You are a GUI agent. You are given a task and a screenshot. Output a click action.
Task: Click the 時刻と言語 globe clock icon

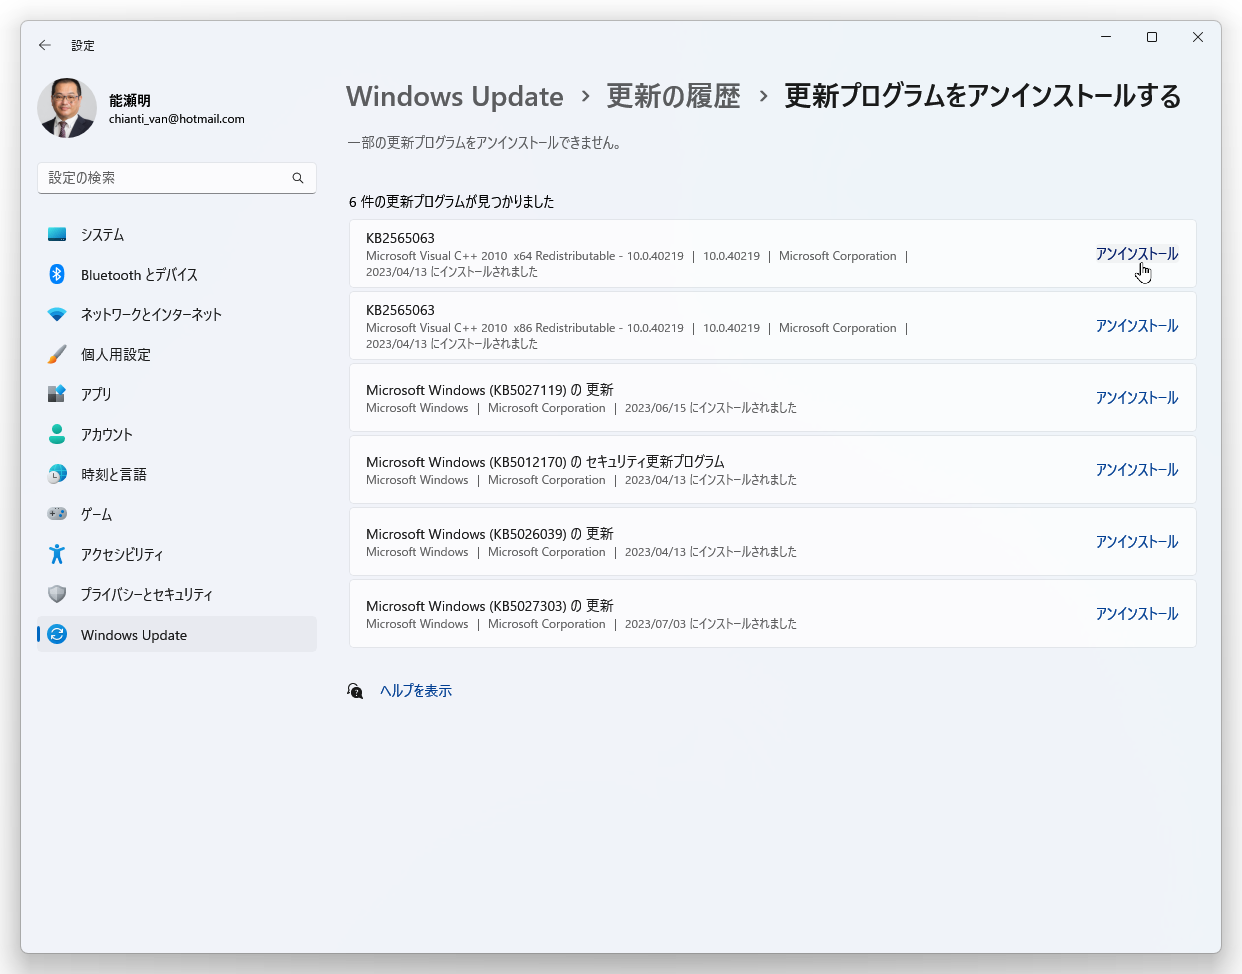coord(57,474)
